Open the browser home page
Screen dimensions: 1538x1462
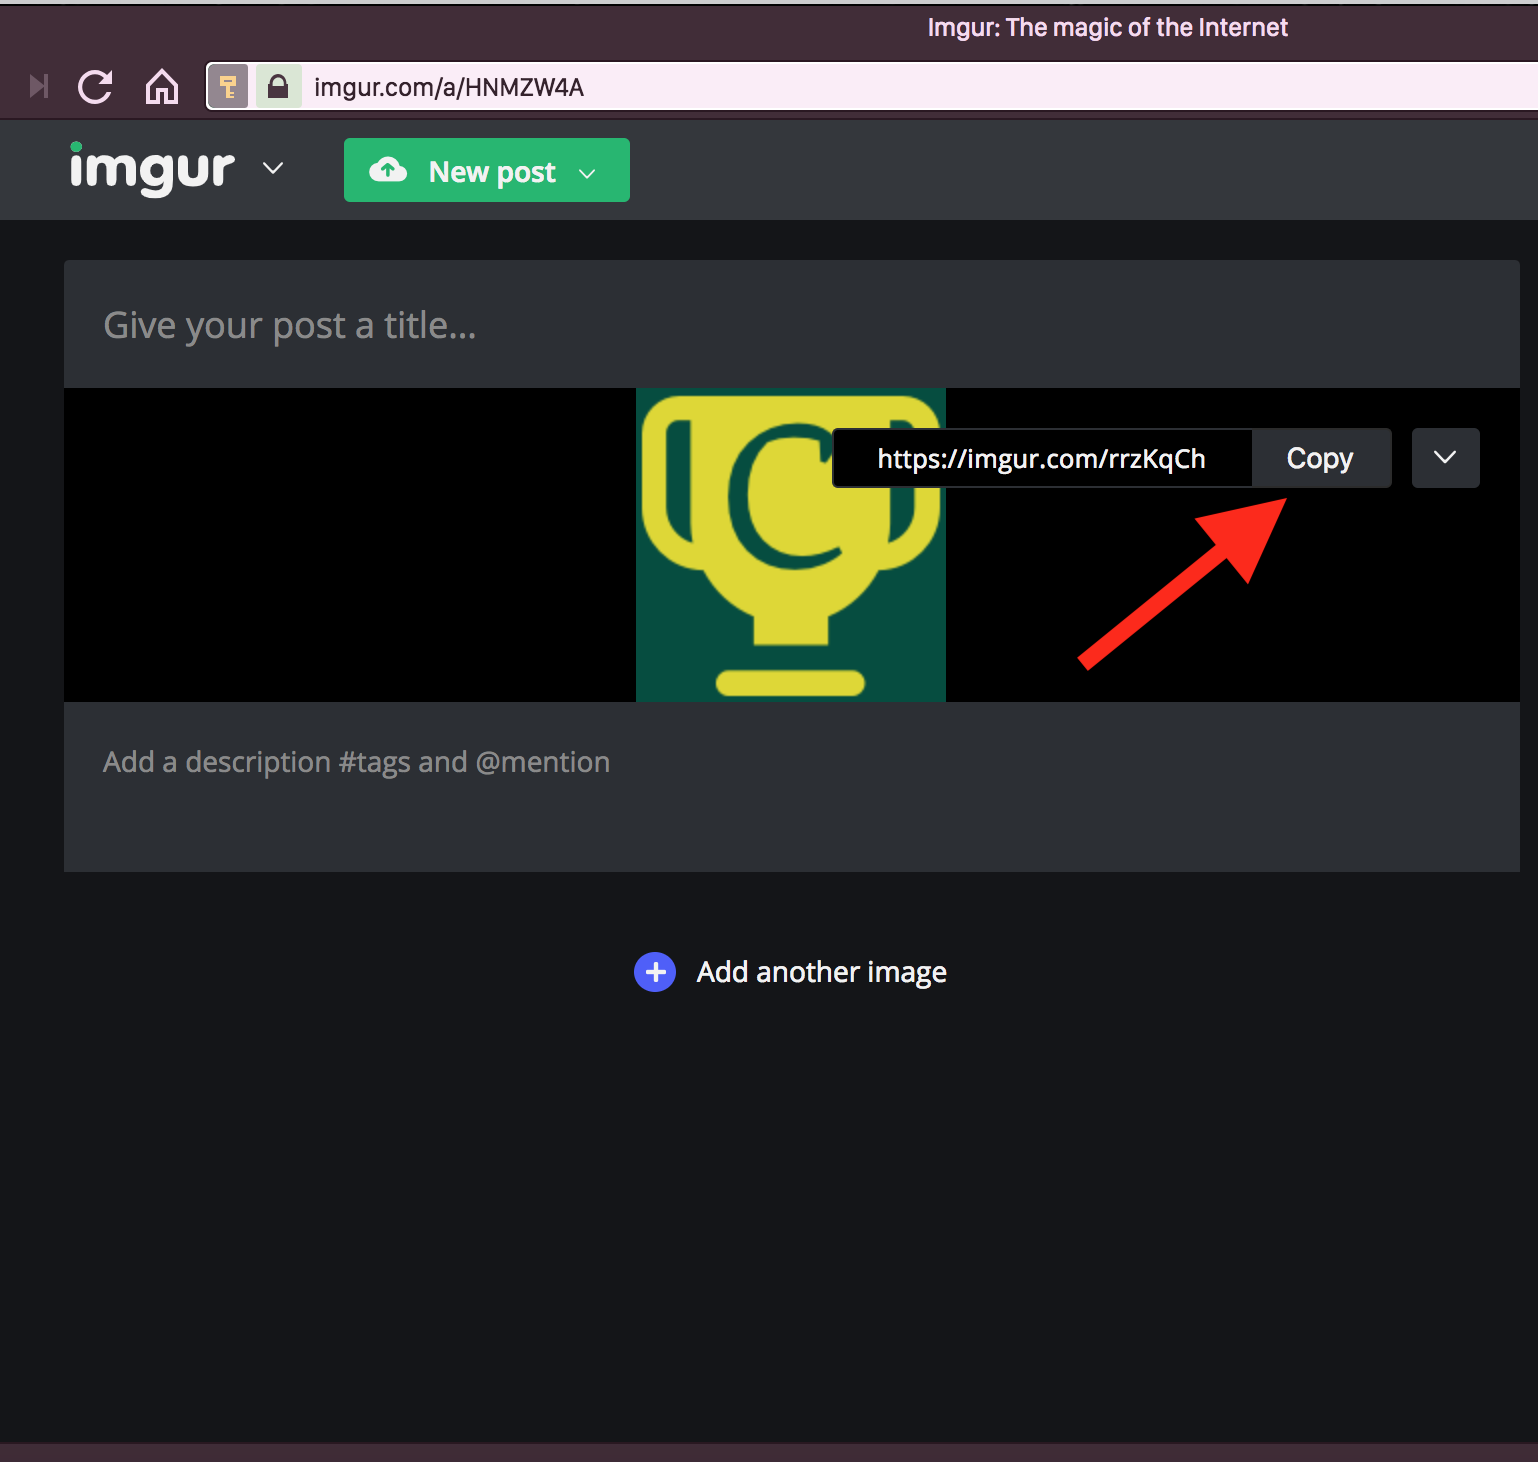coord(161,87)
